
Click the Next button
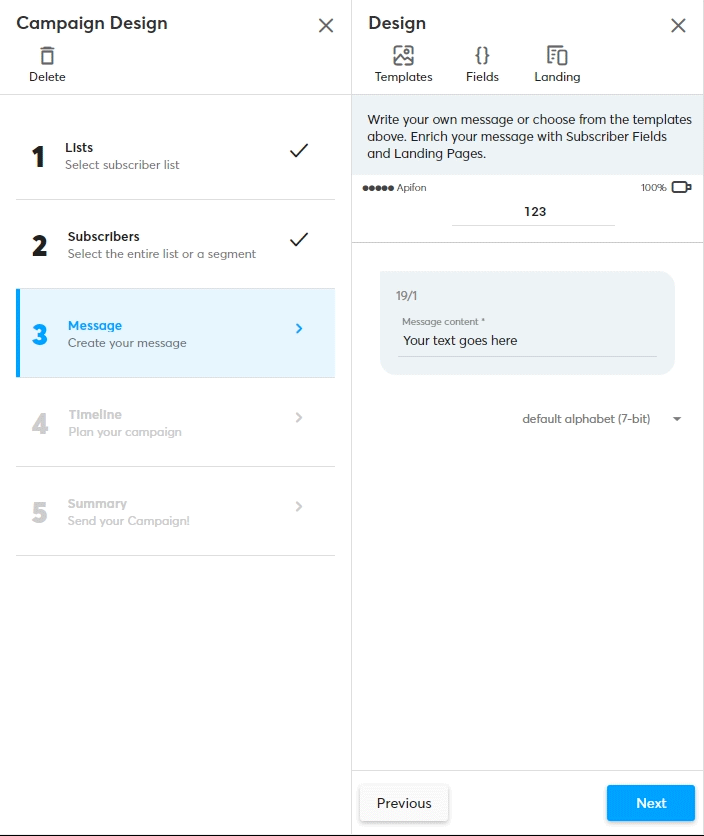651,803
